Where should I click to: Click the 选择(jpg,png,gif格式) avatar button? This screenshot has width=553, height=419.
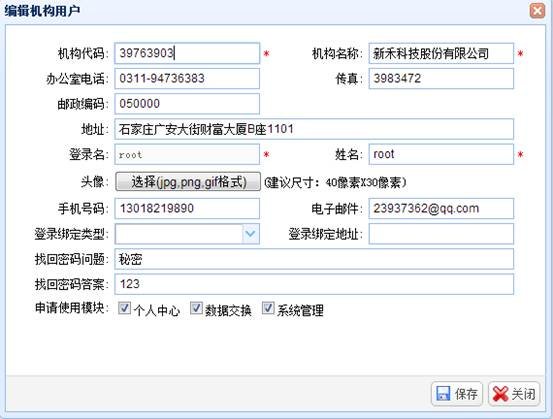pos(188,182)
